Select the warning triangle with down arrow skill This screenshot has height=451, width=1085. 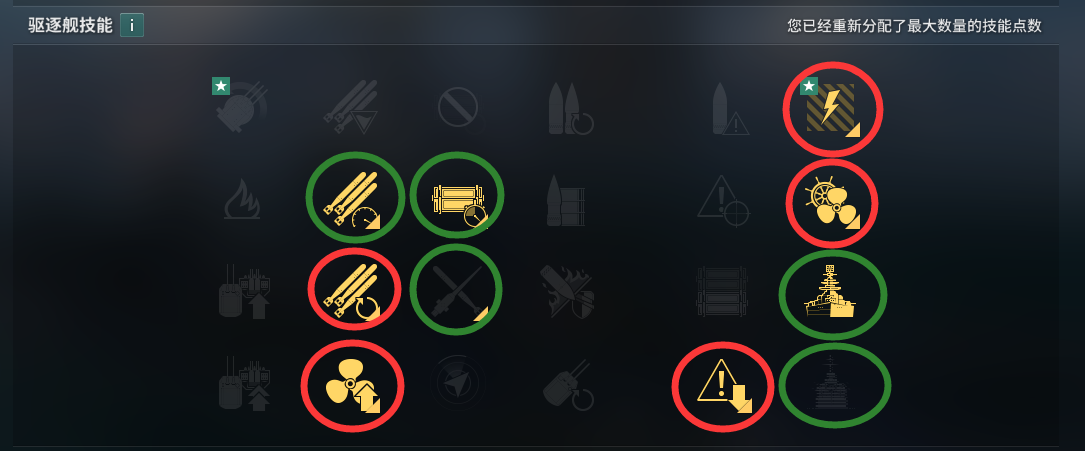(x=724, y=385)
